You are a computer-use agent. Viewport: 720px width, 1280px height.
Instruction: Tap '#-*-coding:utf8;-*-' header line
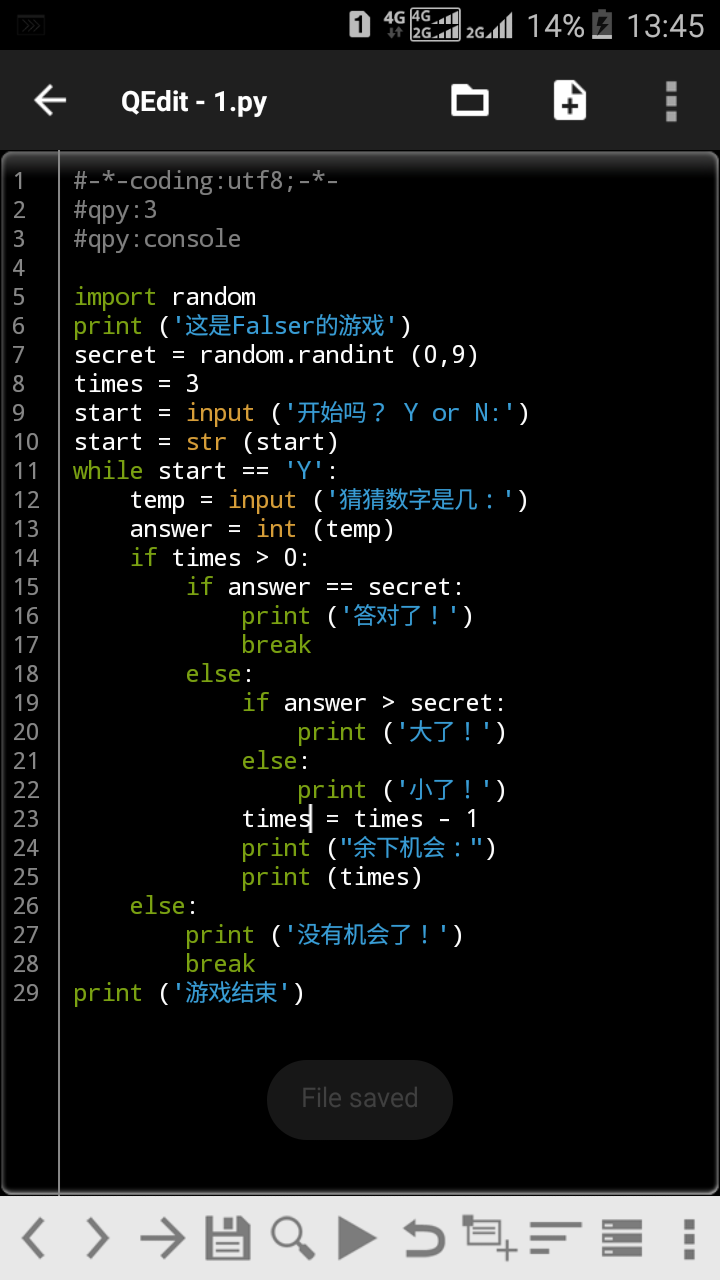[x=206, y=181]
